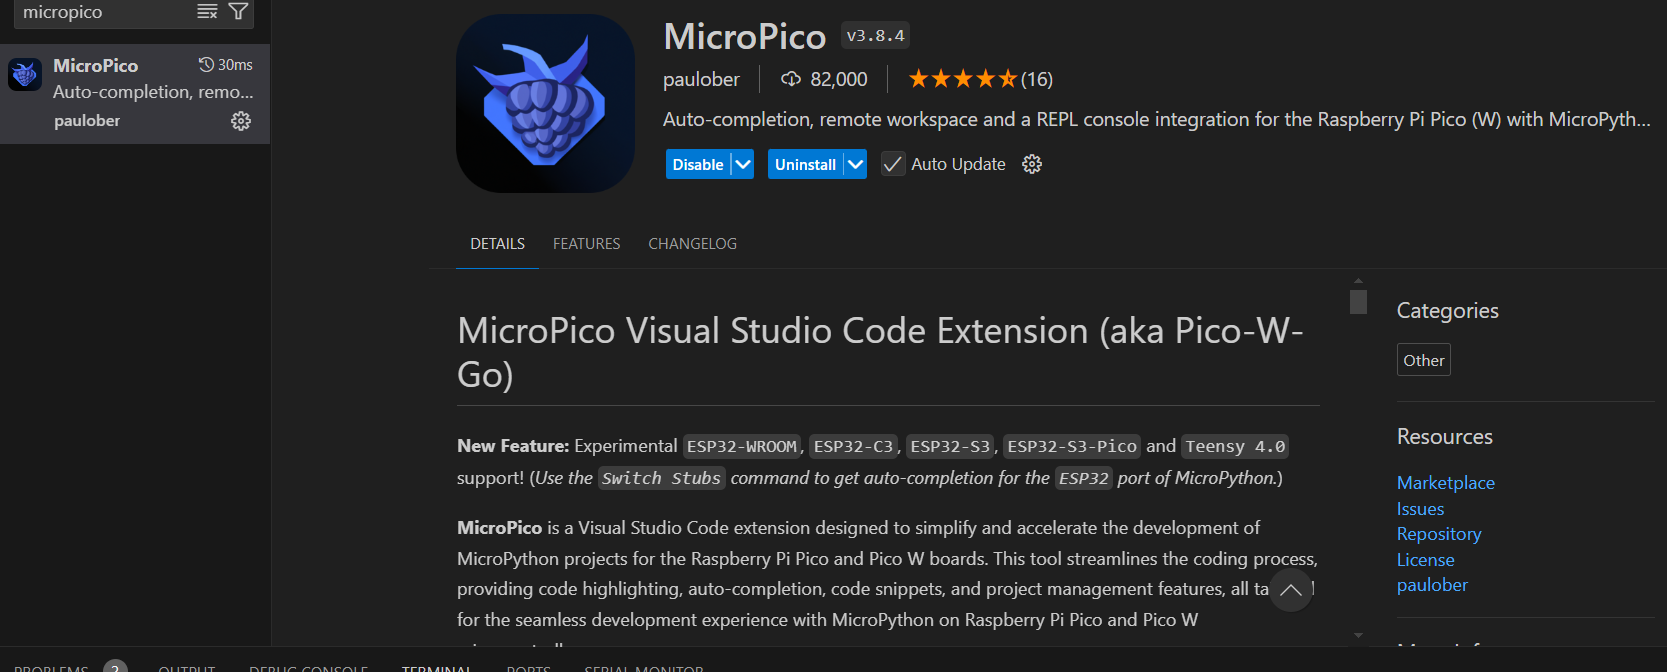This screenshot has width=1667, height=672.
Task: Open the PORTS panel tab
Action: (x=528, y=668)
